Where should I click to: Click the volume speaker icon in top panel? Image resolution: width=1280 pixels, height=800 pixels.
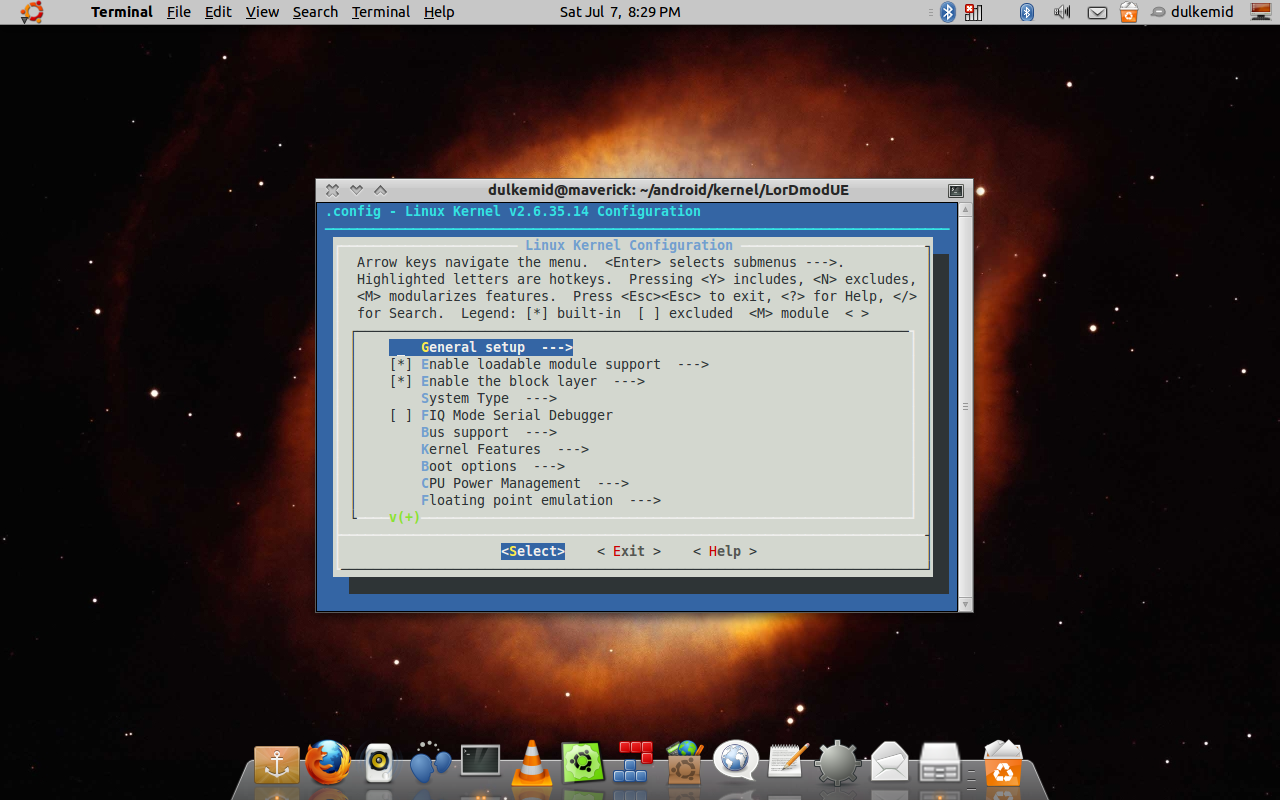(1062, 12)
